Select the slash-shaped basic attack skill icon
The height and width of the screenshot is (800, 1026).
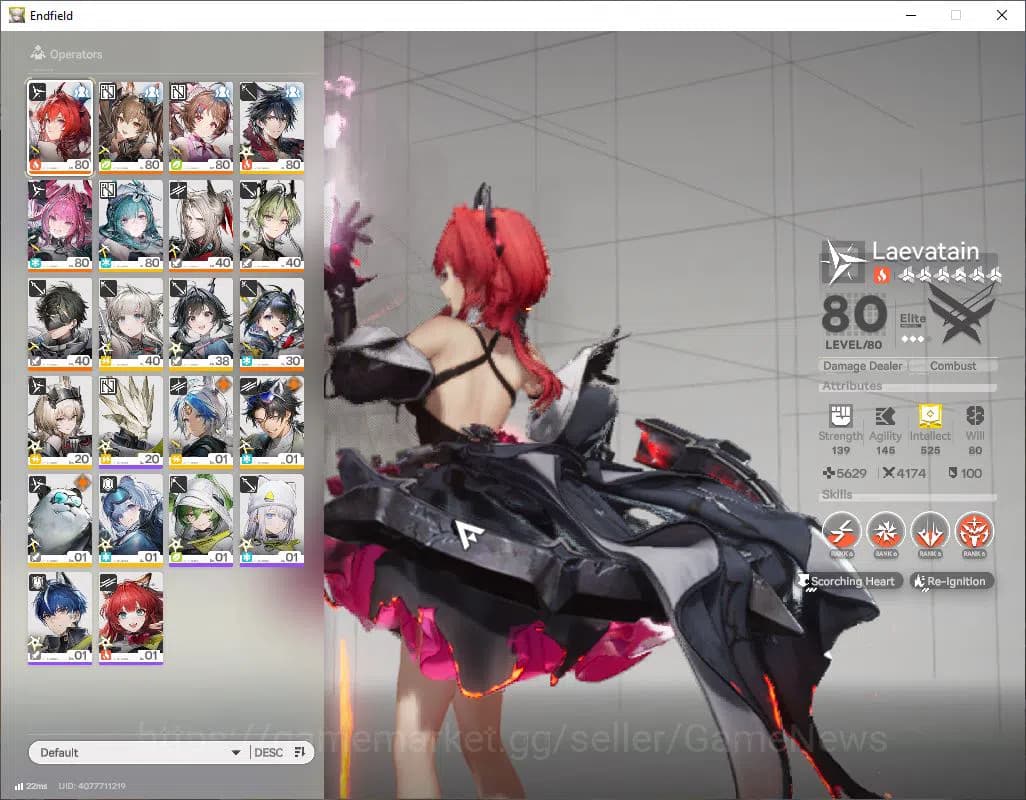tap(841, 530)
